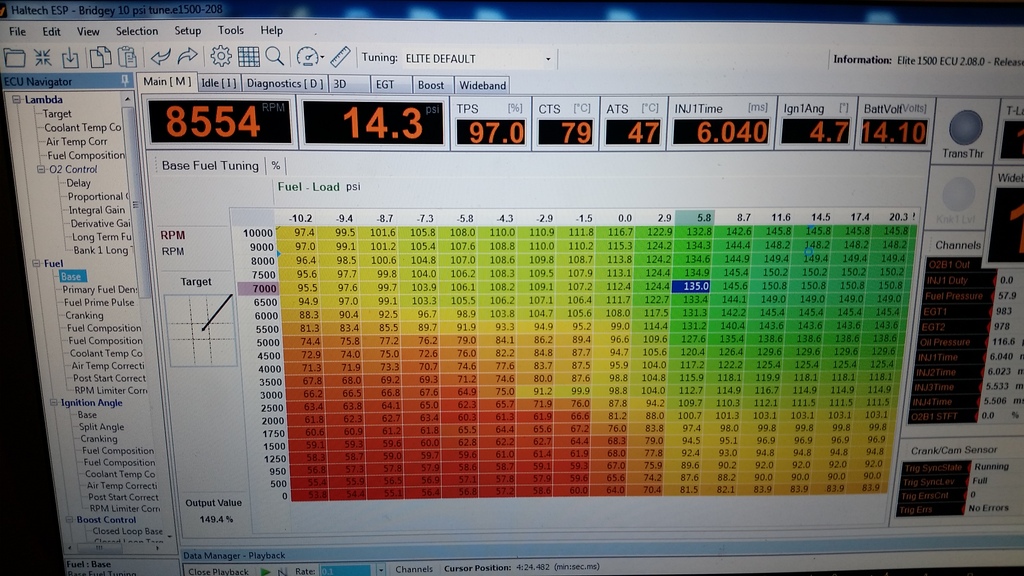Switch to the 3D tab
This screenshot has width=1024, height=576.
pos(349,84)
